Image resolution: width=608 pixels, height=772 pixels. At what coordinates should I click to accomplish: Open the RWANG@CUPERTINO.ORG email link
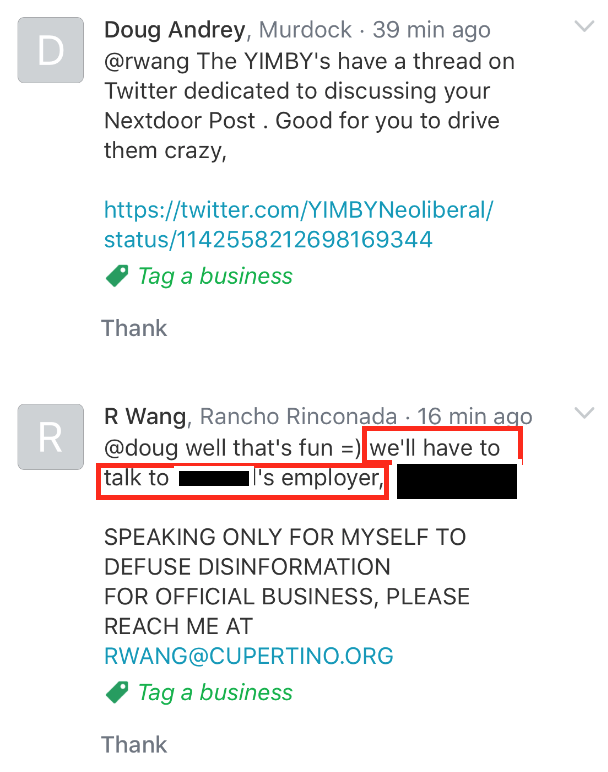coord(249,656)
